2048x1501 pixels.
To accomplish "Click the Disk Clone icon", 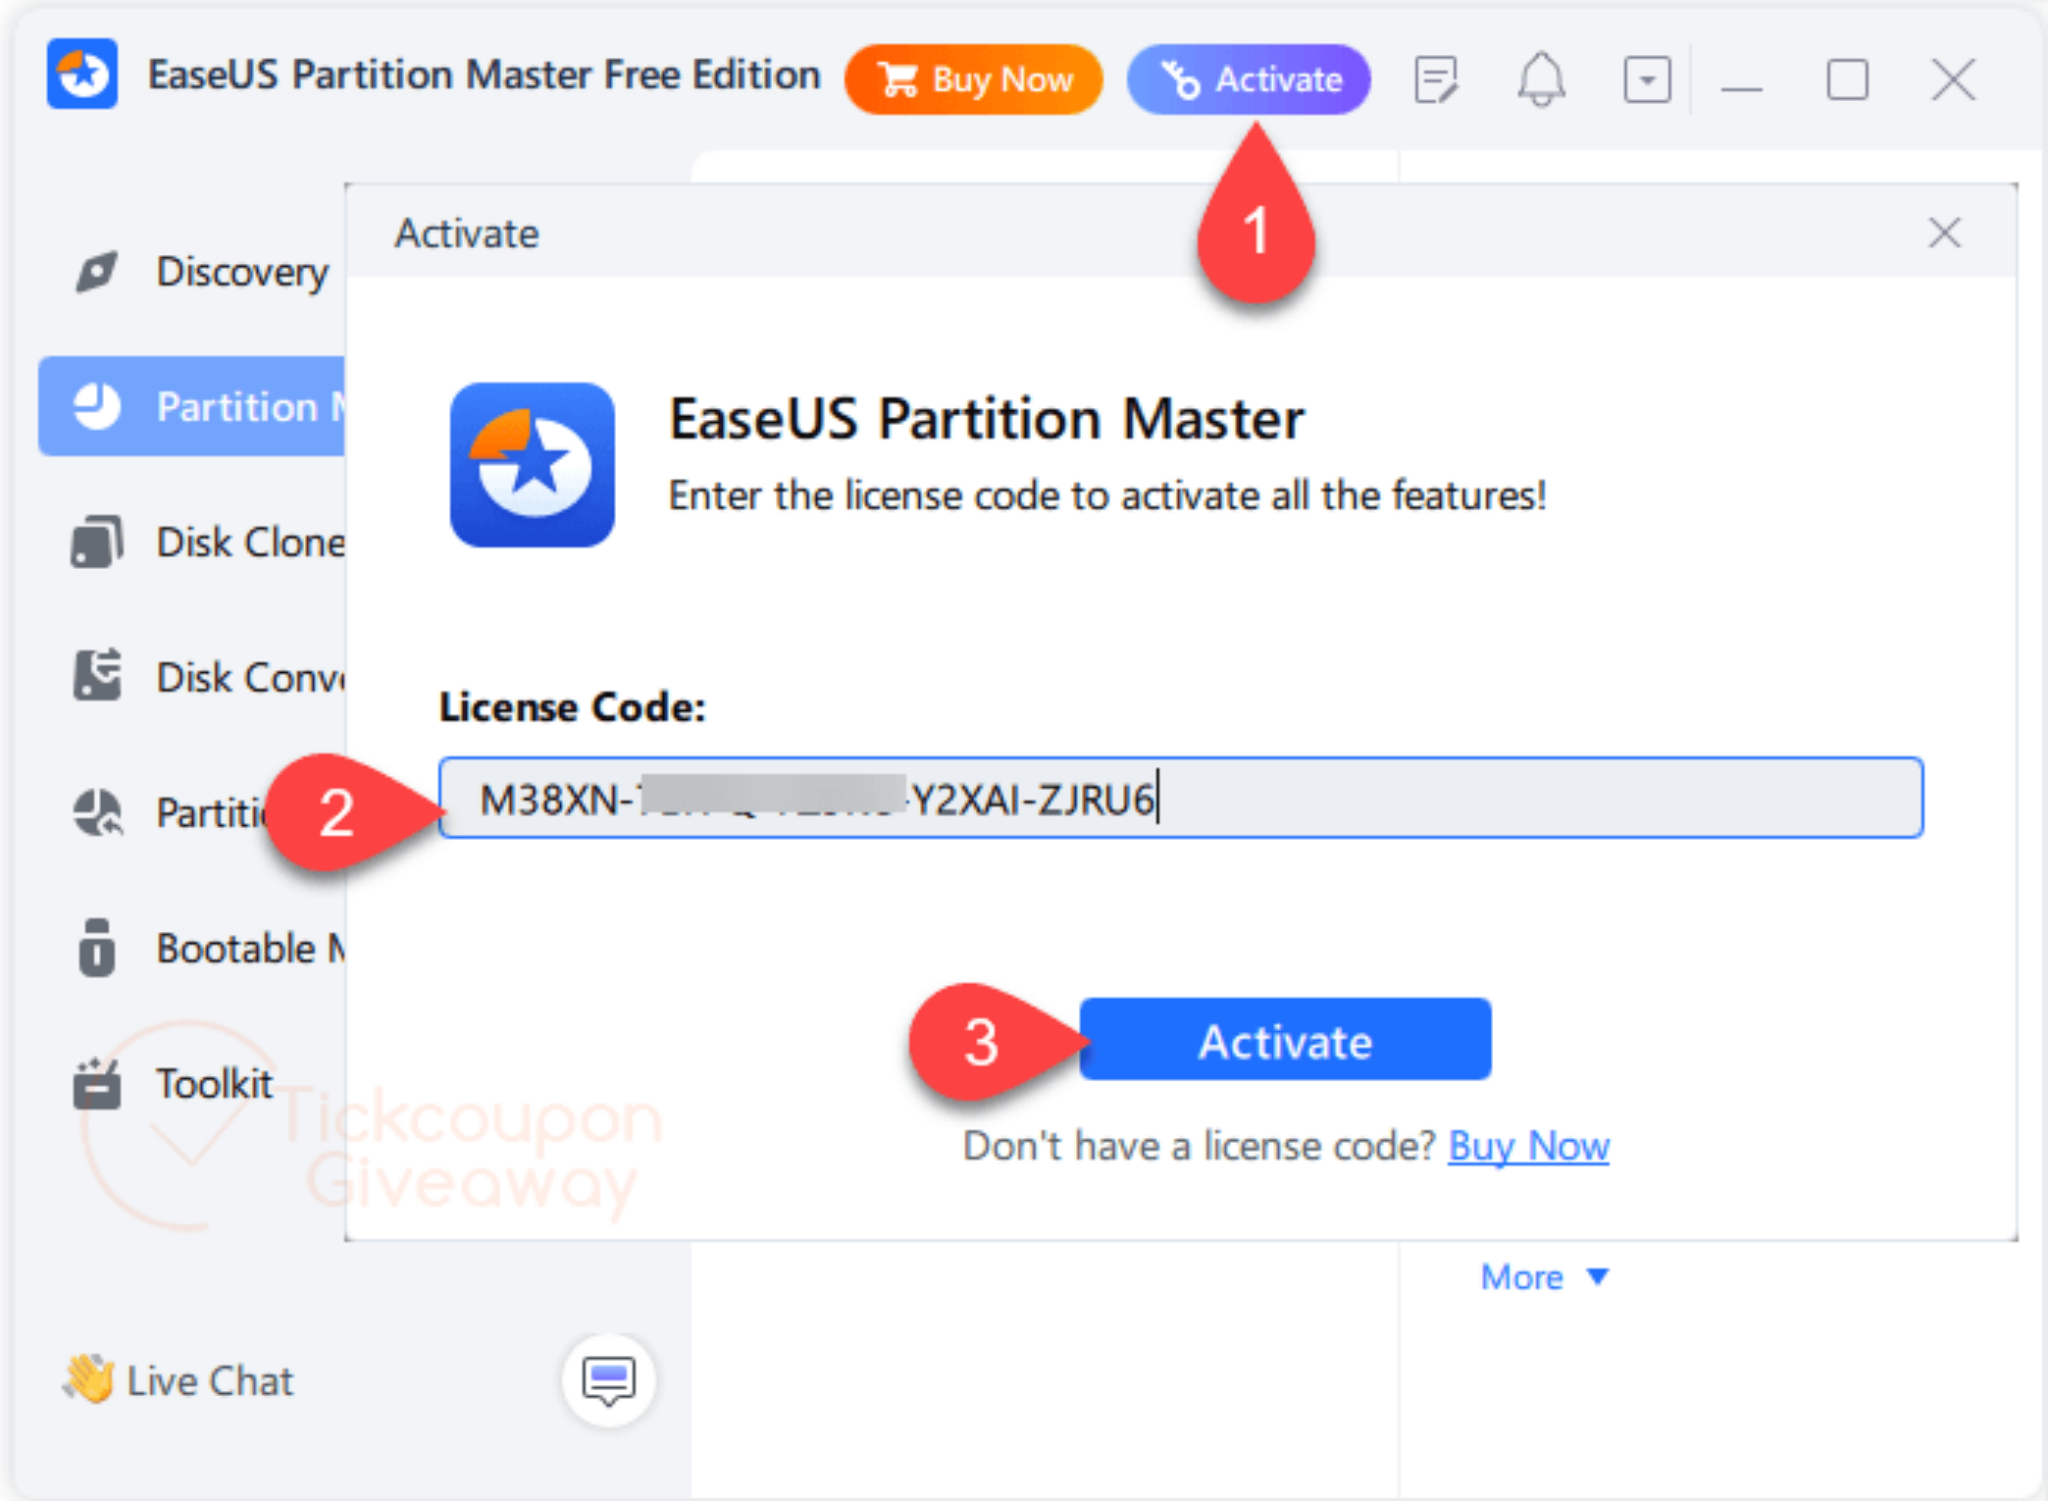I will (97, 542).
